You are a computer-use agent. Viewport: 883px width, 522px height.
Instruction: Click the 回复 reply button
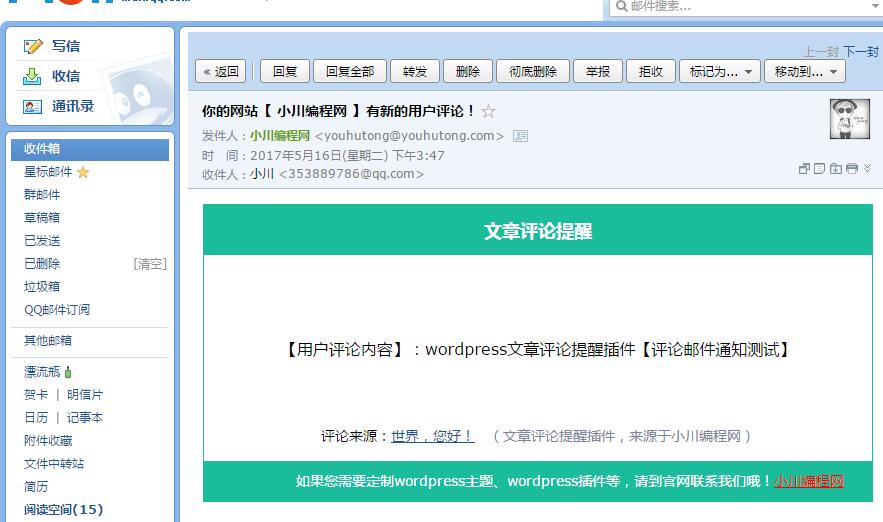point(285,72)
